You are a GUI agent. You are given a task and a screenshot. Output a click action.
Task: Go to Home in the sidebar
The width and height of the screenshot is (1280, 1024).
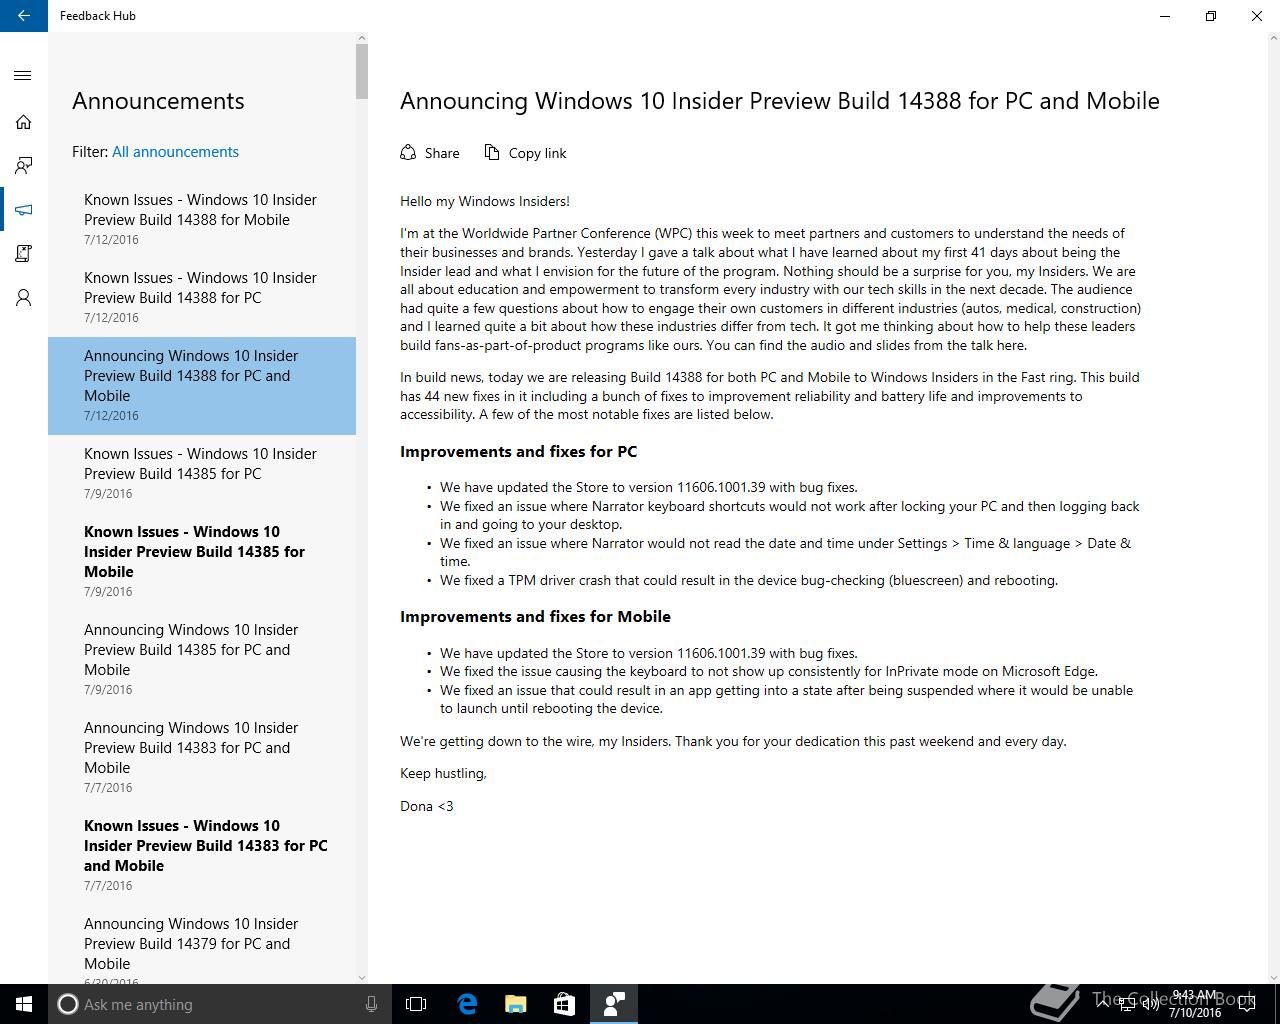23,122
